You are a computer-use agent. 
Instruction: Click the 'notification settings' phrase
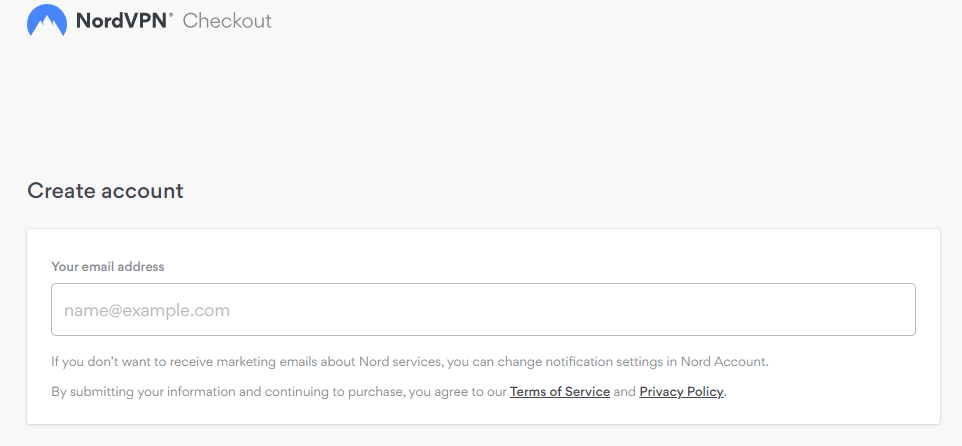[605, 361]
